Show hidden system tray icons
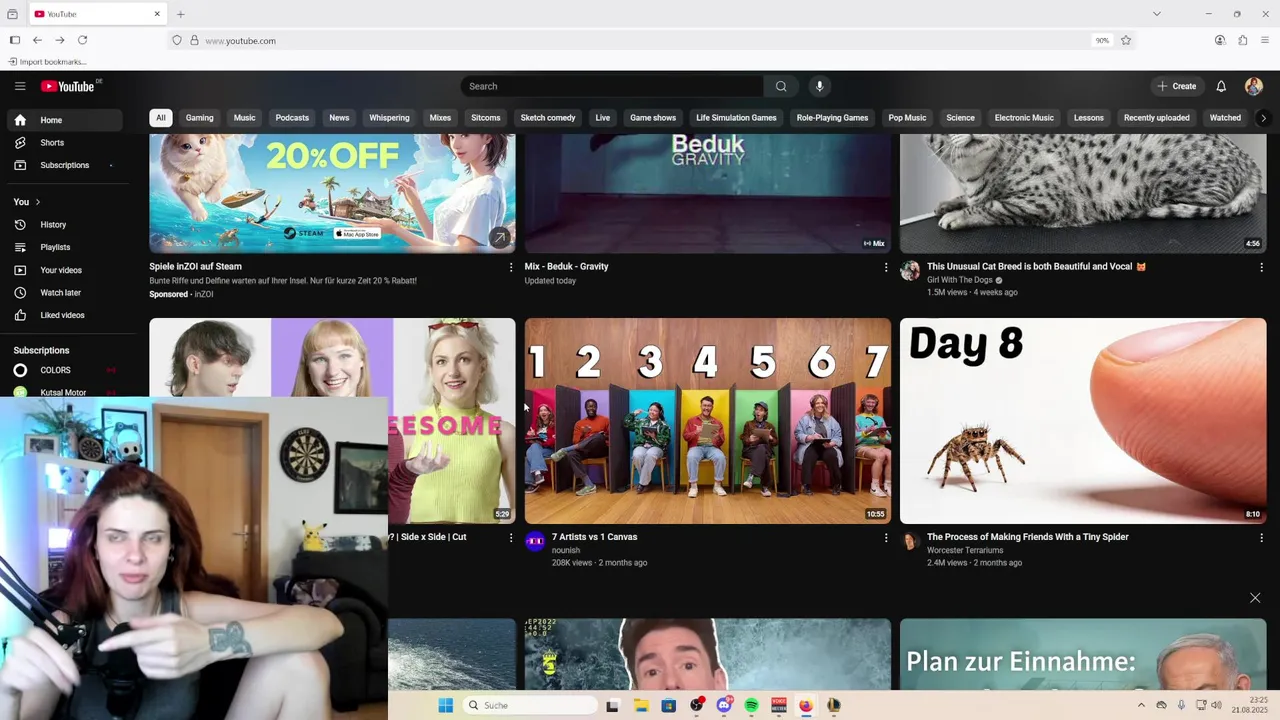This screenshot has width=1280, height=720. (x=1141, y=705)
